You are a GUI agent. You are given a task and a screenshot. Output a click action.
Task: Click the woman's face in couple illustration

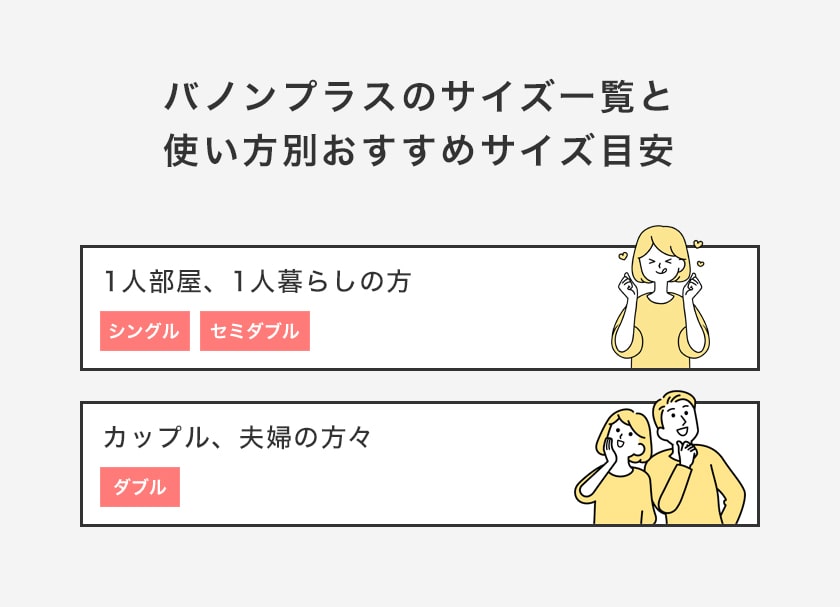click(626, 437)
